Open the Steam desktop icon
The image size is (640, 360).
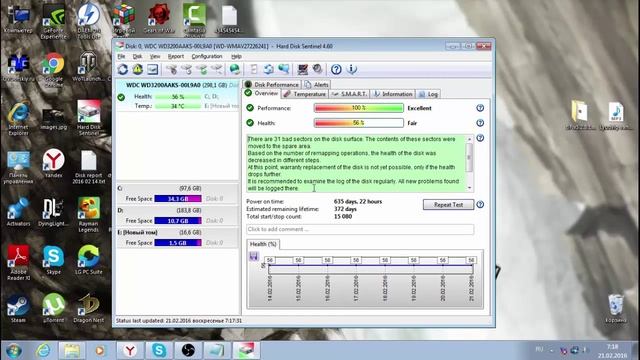point(18,308)
